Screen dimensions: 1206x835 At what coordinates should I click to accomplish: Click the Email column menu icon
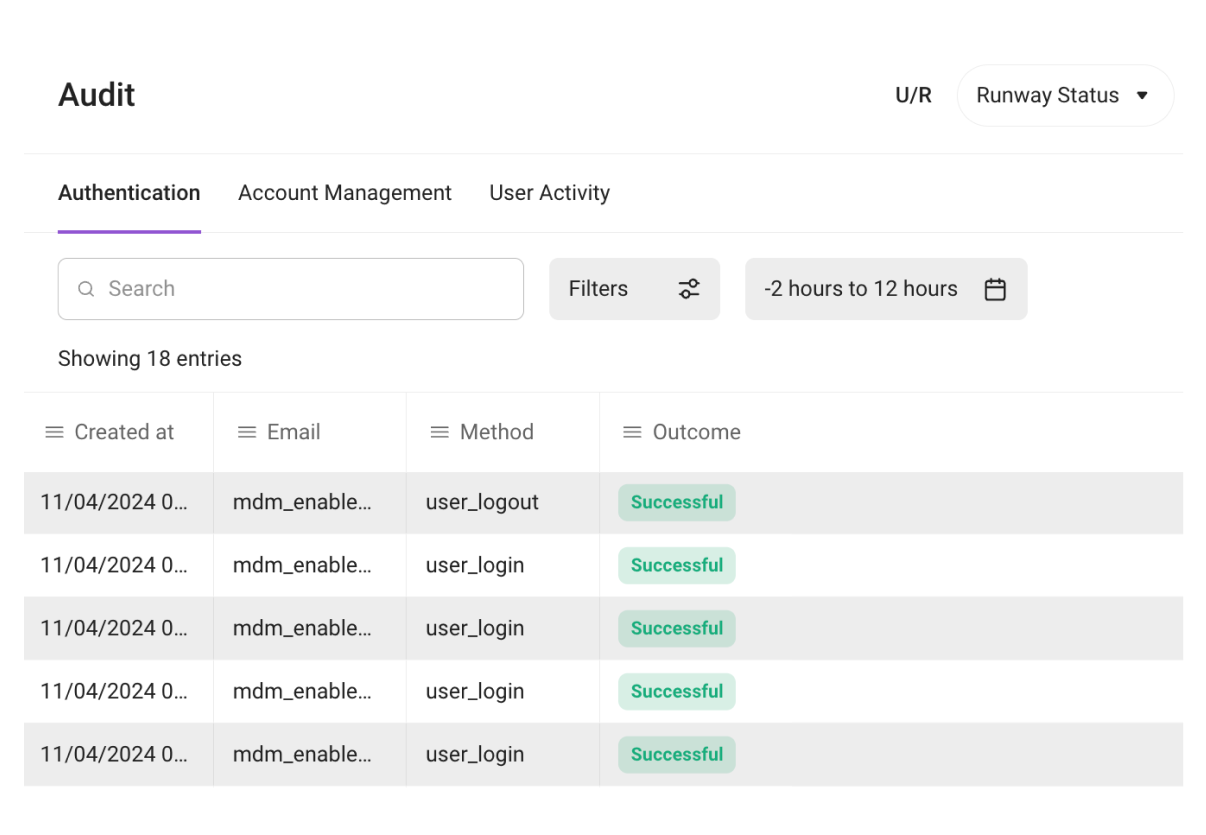(x=247, y=432)
